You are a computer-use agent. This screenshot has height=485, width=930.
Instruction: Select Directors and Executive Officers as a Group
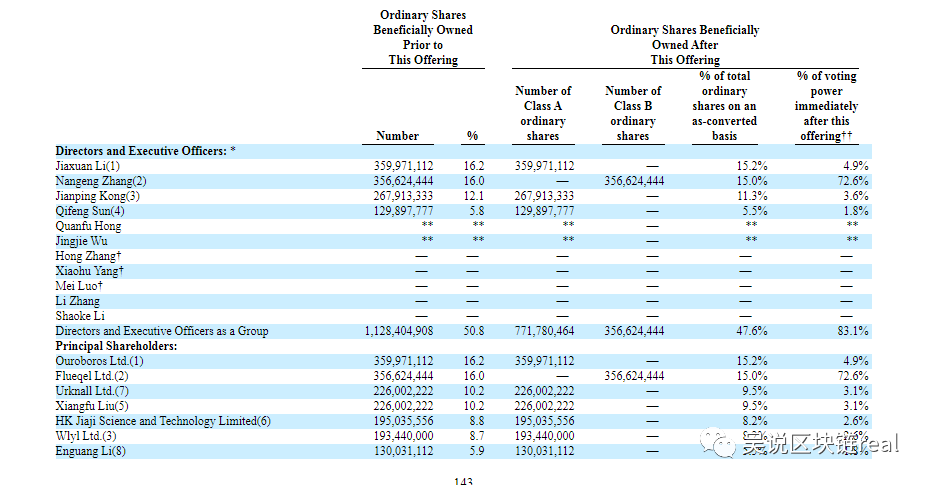point(162,331)
